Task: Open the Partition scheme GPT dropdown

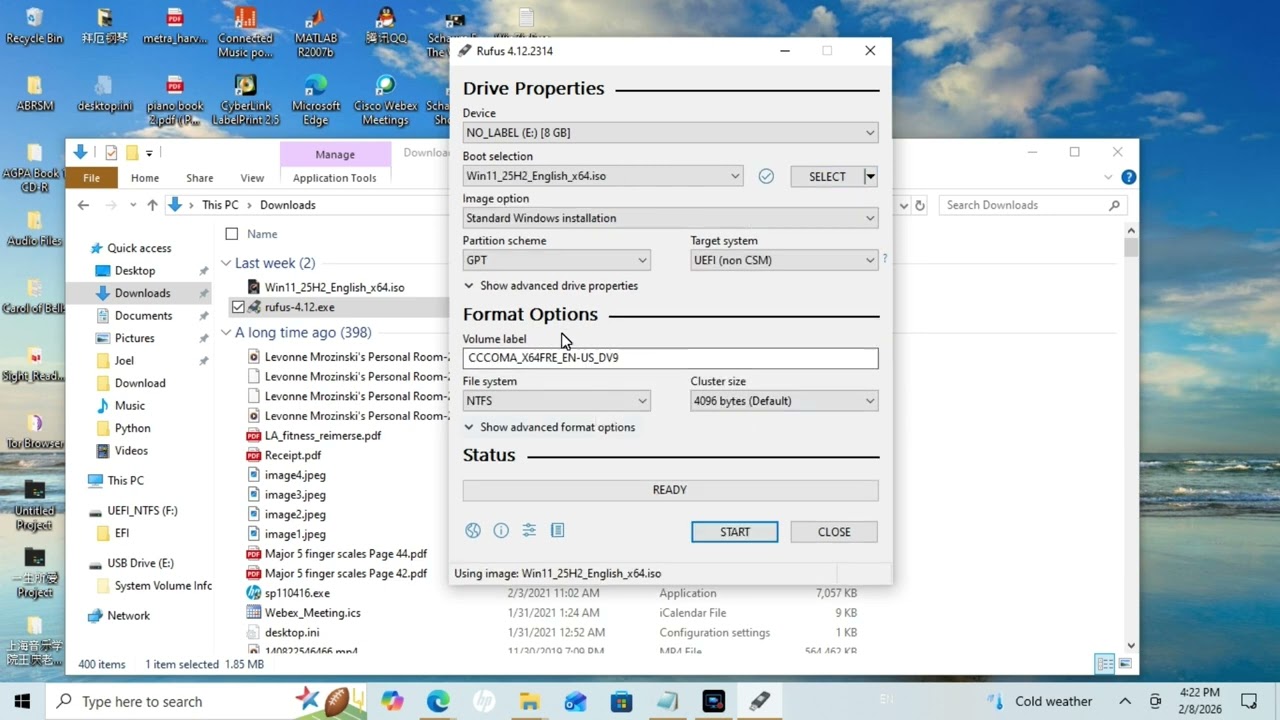Action: (556, 260)
